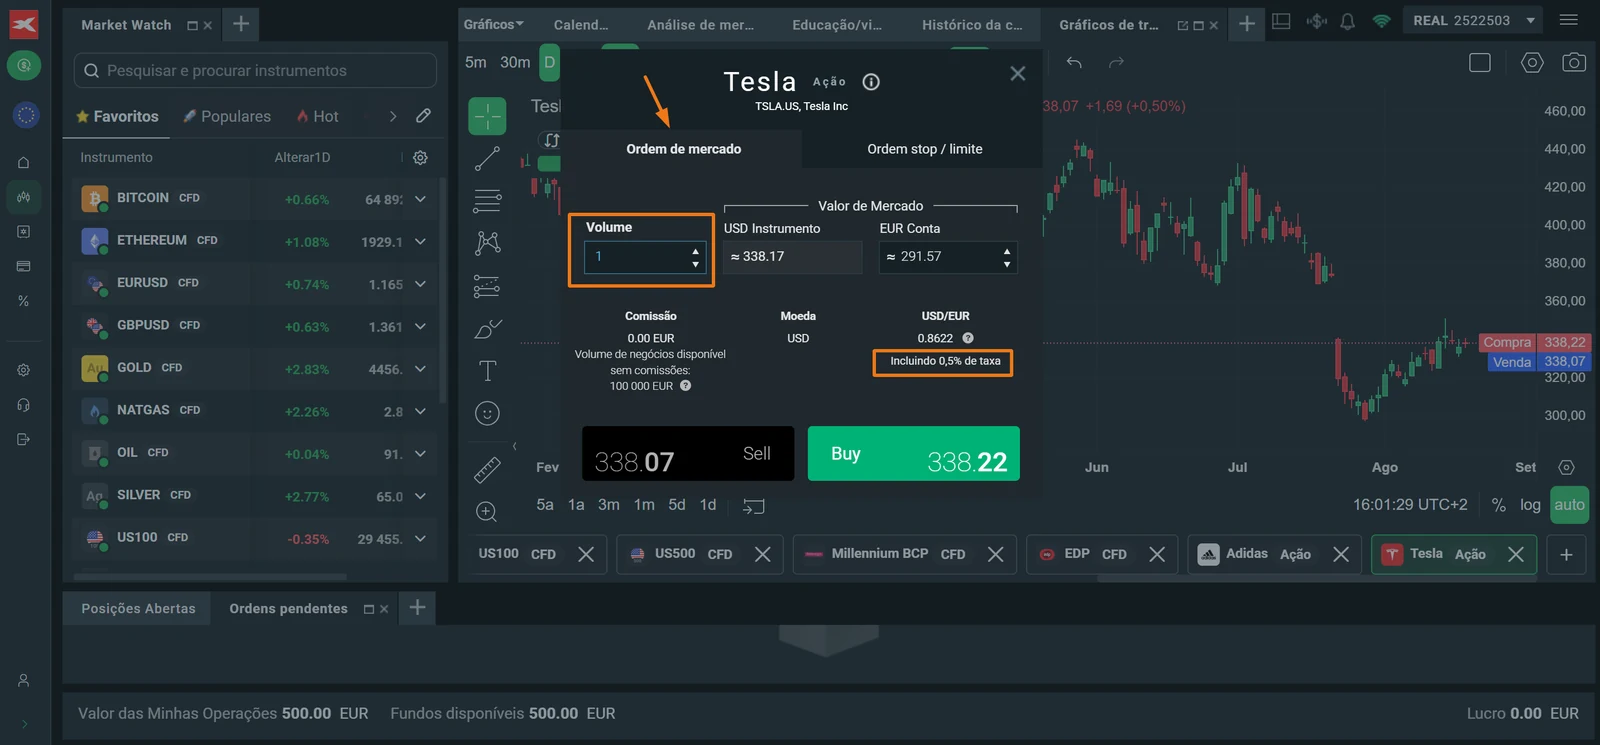Open Market Watch column settings gear
This screenshot has width=1600, height=745.
(421, 157)
